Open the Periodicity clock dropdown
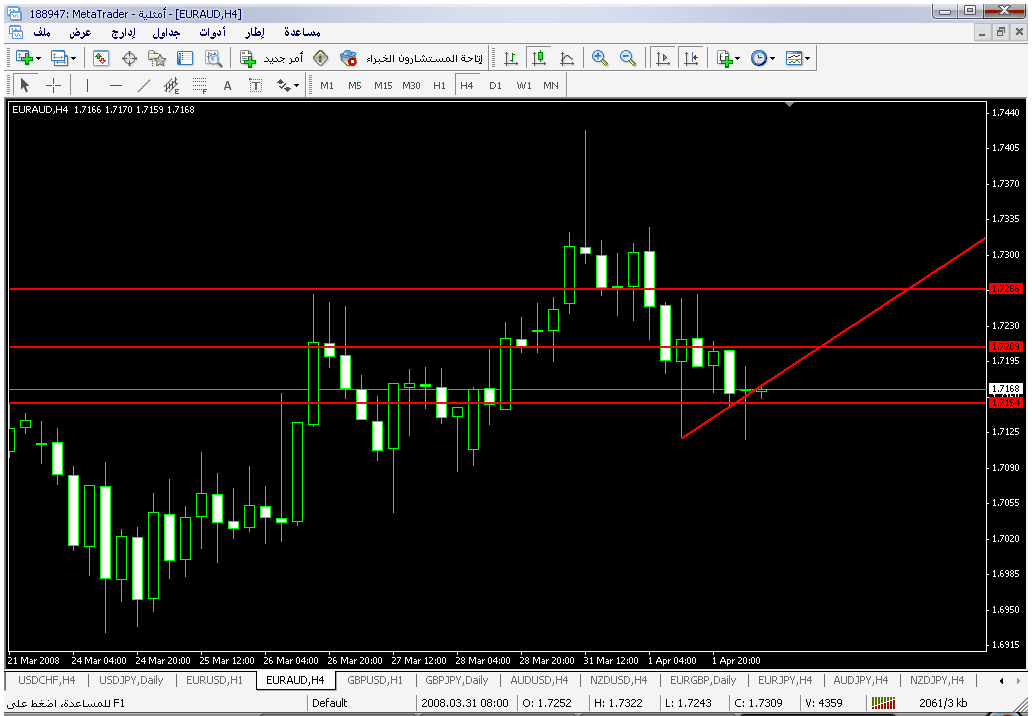The width and height of the screenshot is (1032, 716). click(x=762, y=58)
